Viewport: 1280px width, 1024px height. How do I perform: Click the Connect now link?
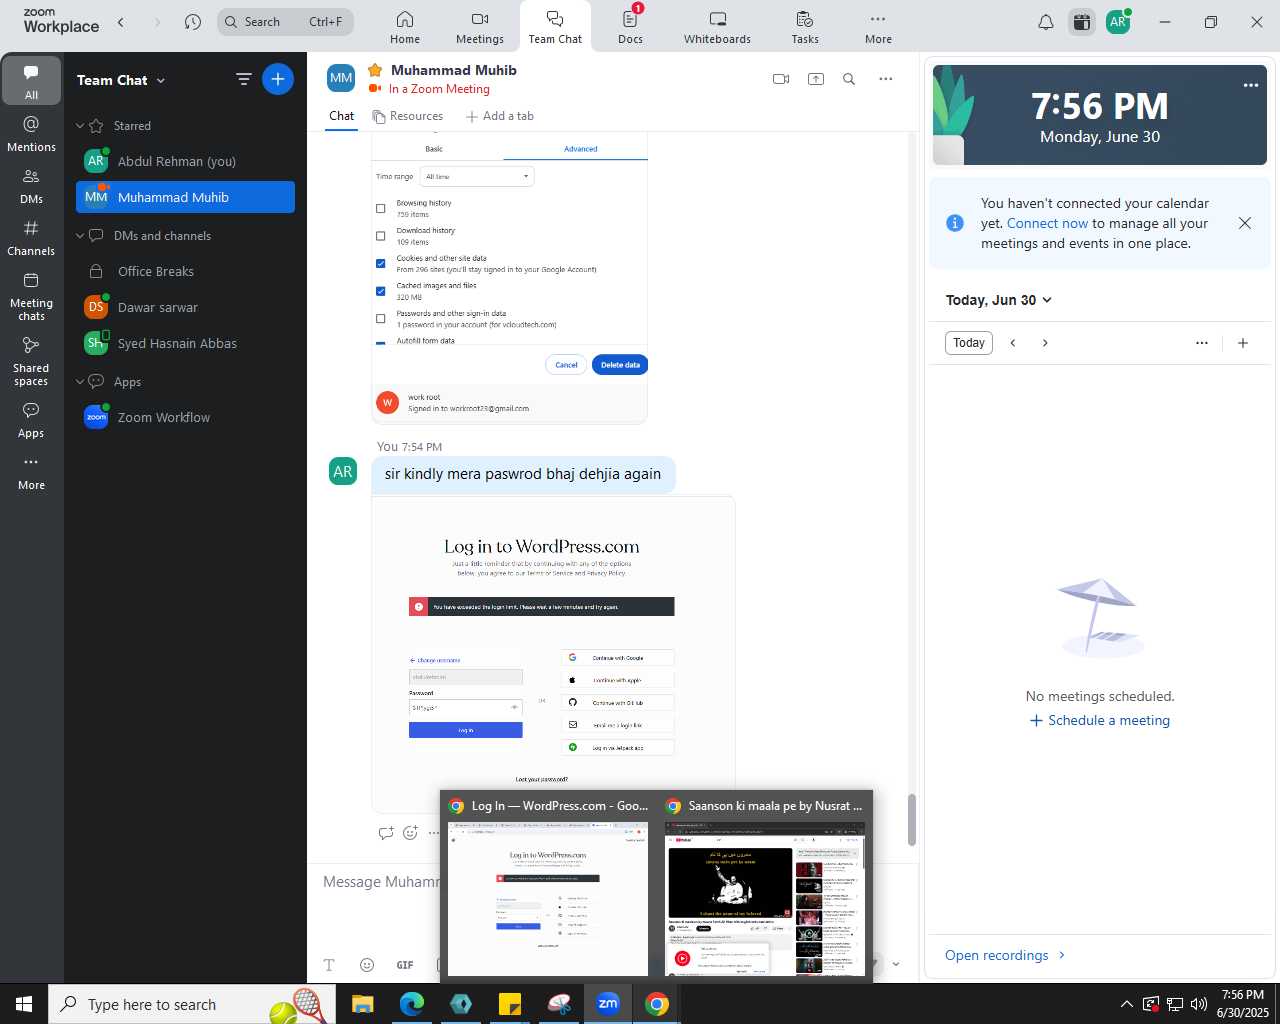pos(1047,223)
